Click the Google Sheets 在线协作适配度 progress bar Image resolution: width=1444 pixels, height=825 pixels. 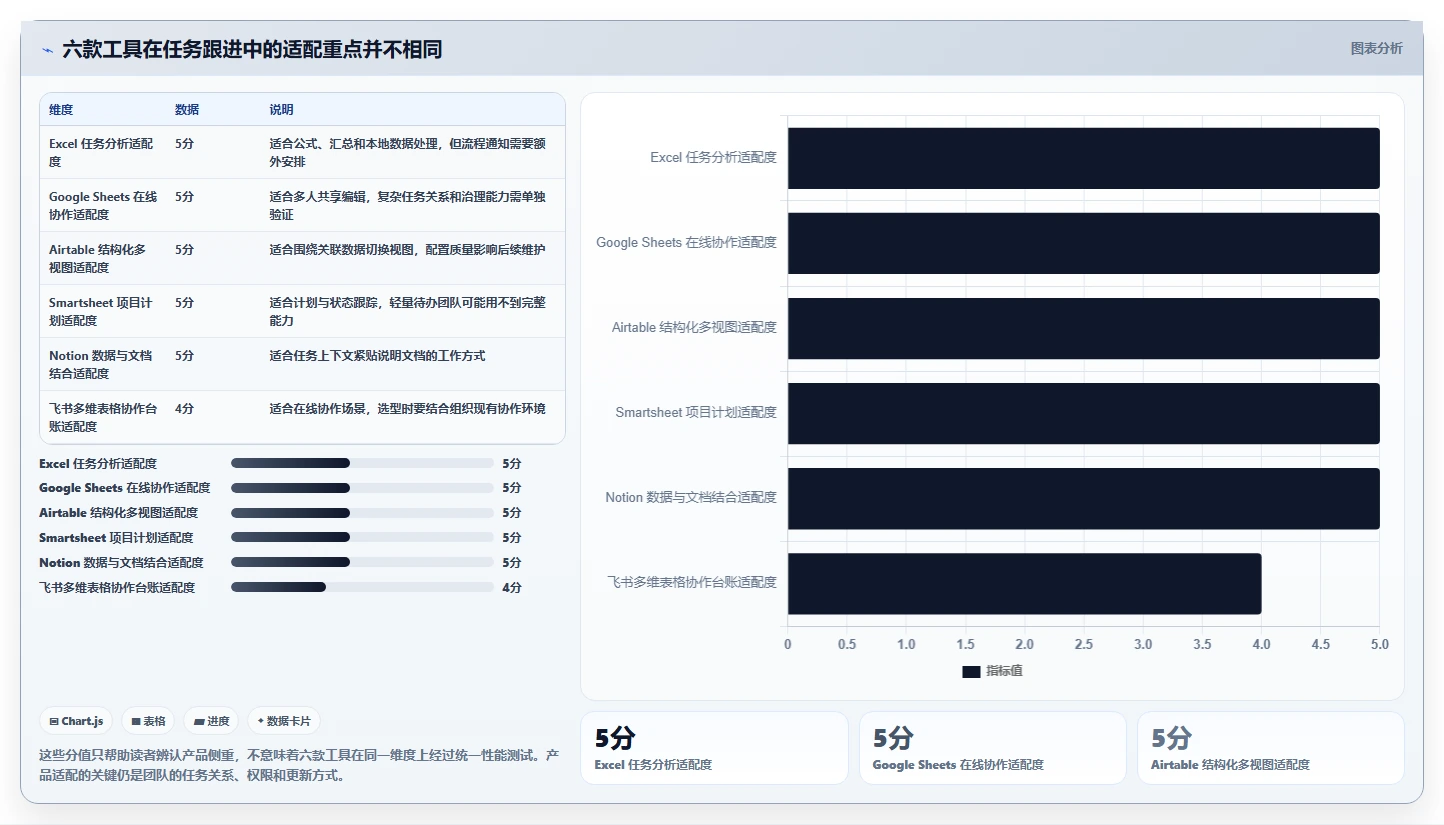point(362,488)
